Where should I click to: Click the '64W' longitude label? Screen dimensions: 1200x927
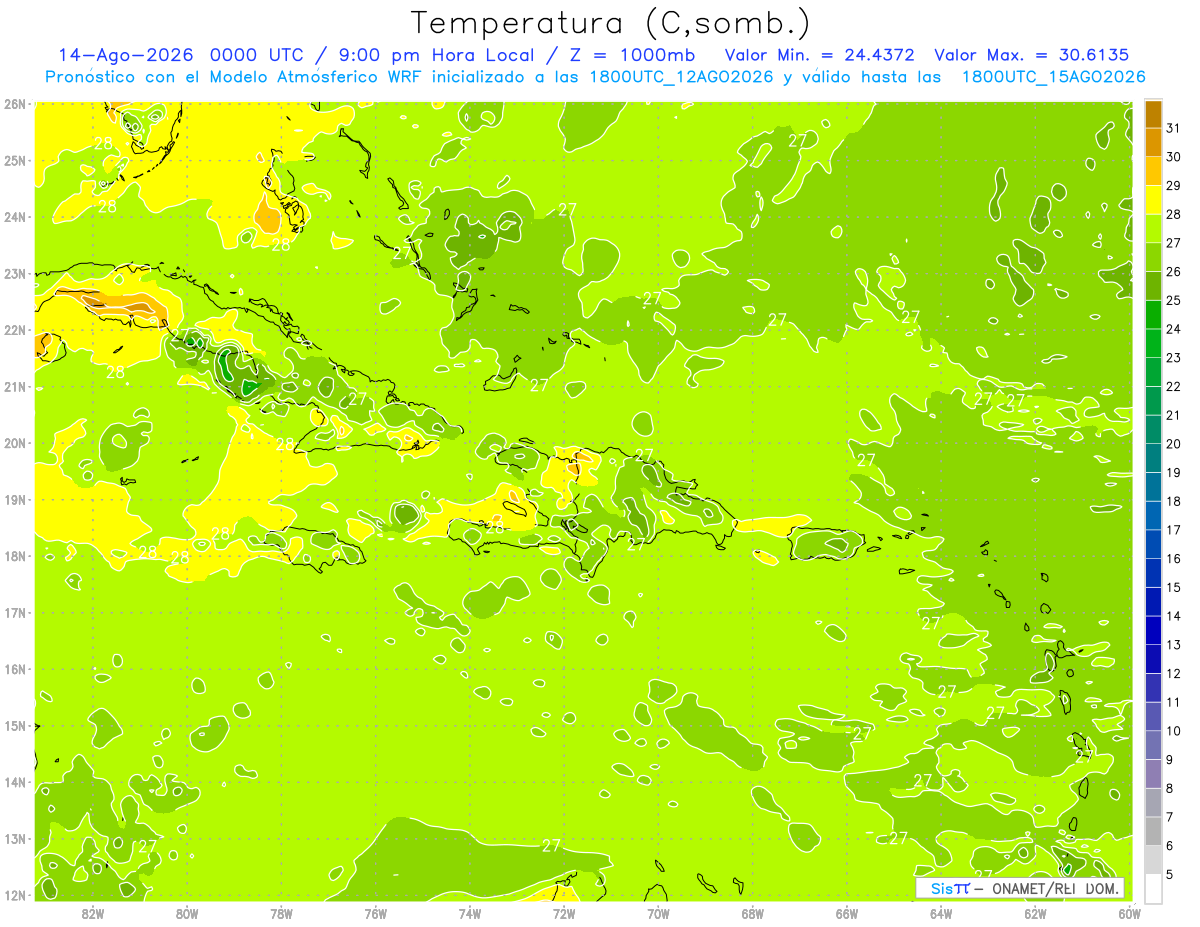point(941,914)
